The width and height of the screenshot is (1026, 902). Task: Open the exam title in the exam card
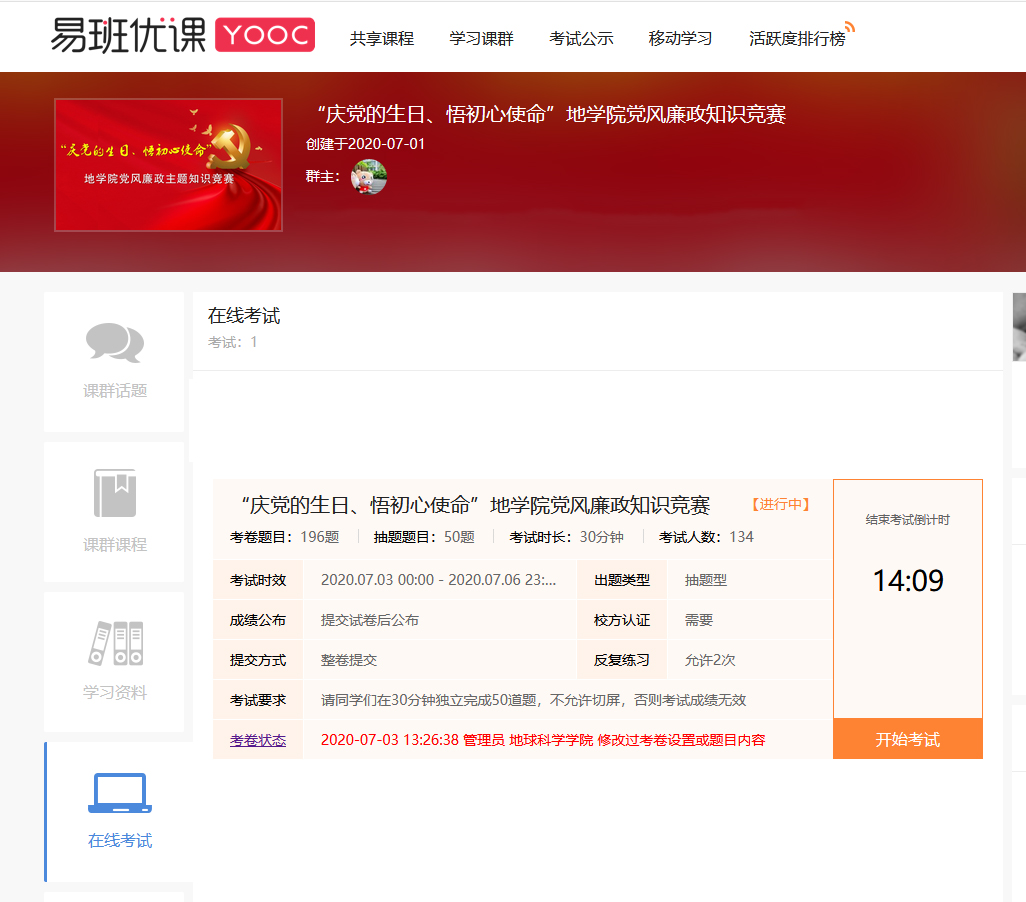(476, 505)
